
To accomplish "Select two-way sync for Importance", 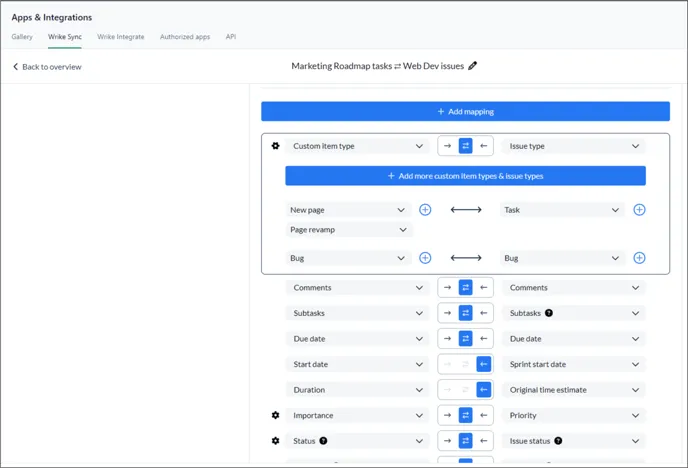I will point(466,415).
